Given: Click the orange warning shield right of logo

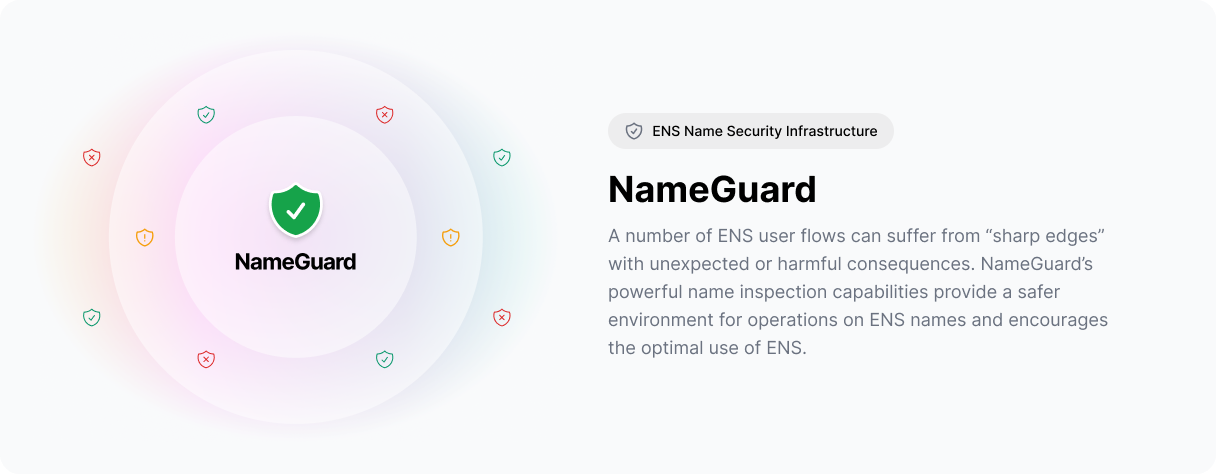Looking at the screenshot, I should (451, 237).
